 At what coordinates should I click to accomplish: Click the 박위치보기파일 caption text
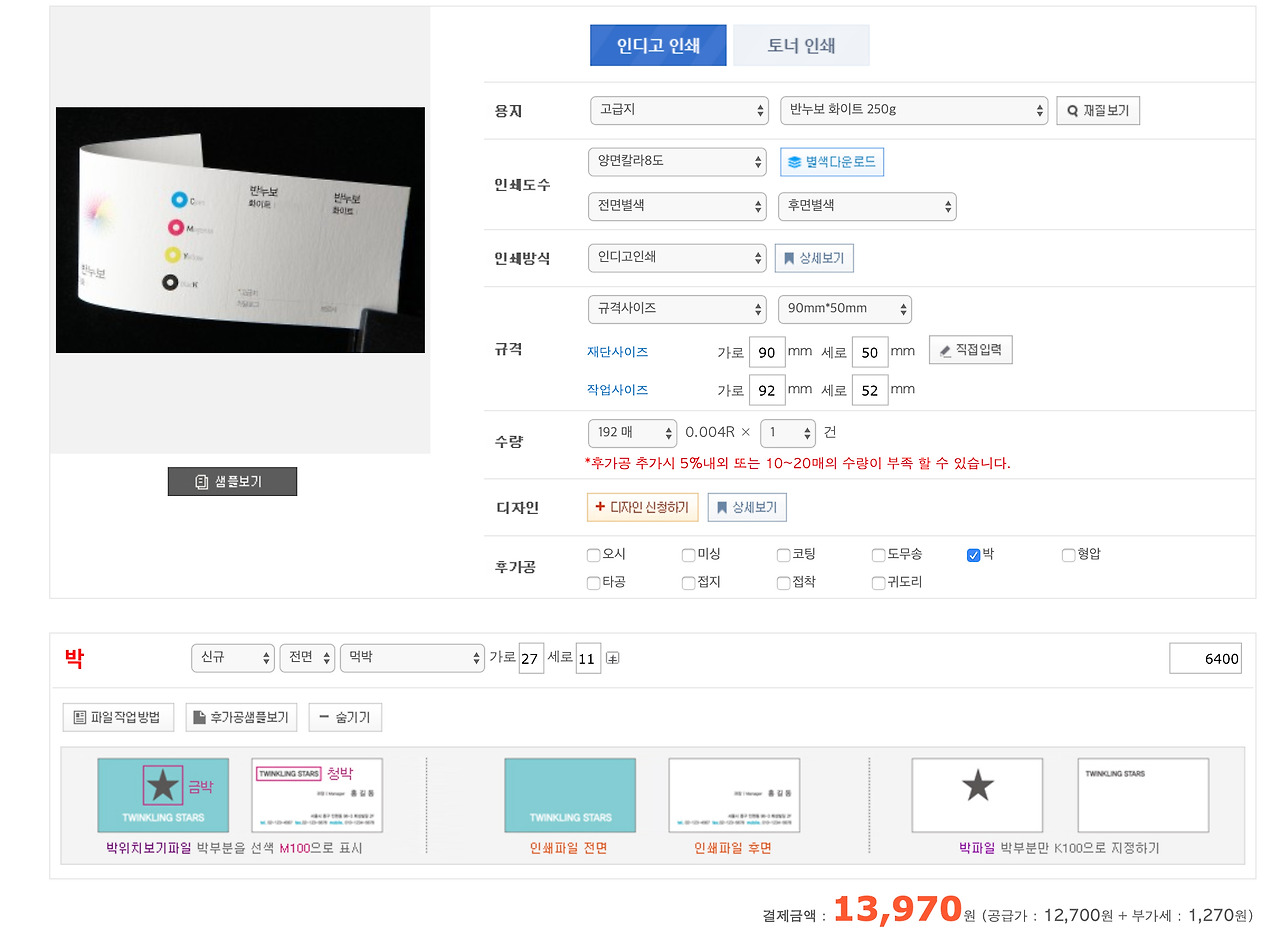148,848
